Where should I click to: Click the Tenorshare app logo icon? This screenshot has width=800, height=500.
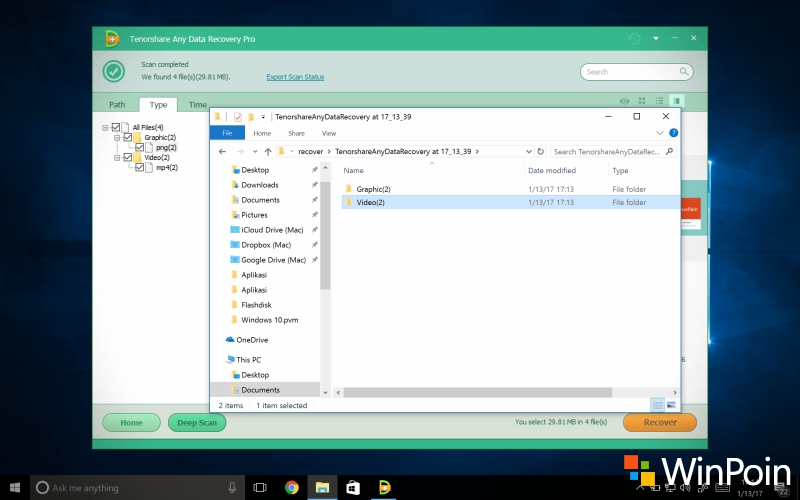tap(112, 39)
